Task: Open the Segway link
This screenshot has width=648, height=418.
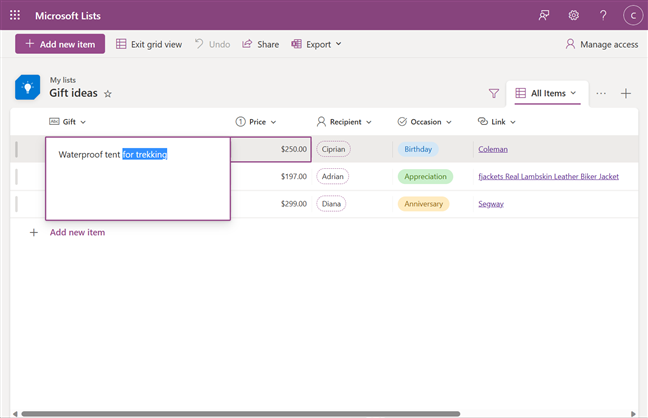Action: (x=491, y=204)
